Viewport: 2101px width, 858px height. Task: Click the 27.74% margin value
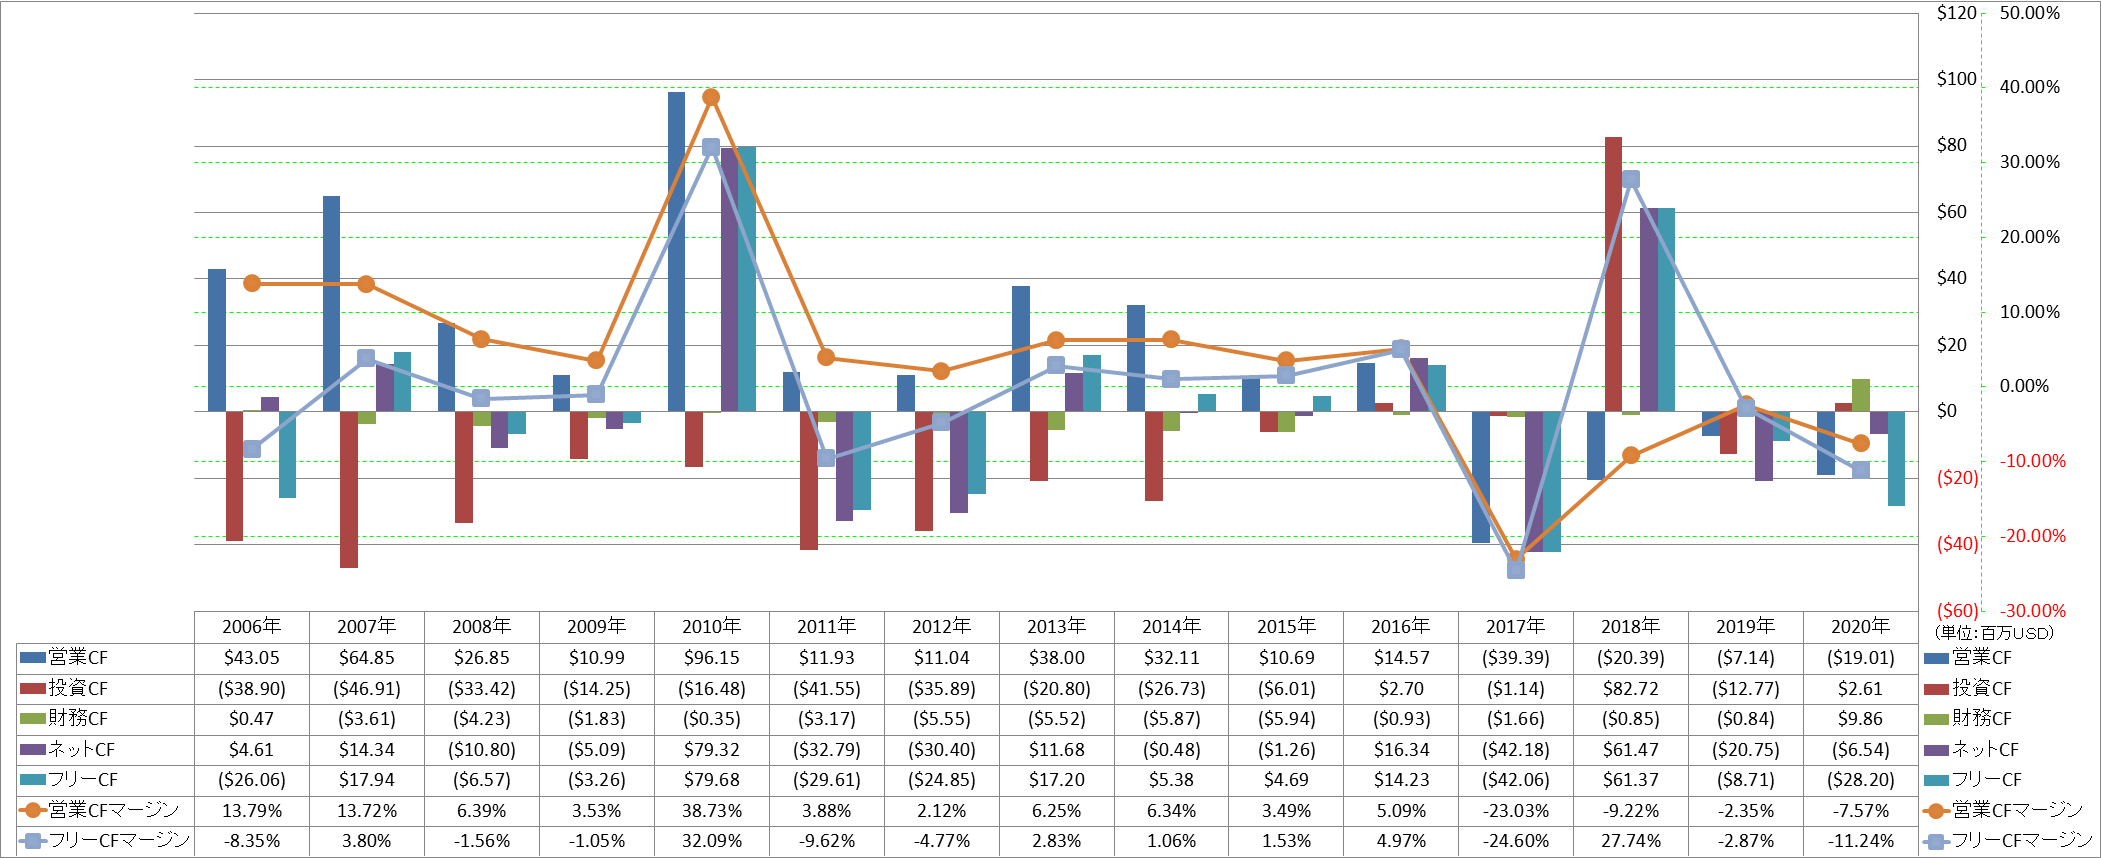(x=1630, y=841)
